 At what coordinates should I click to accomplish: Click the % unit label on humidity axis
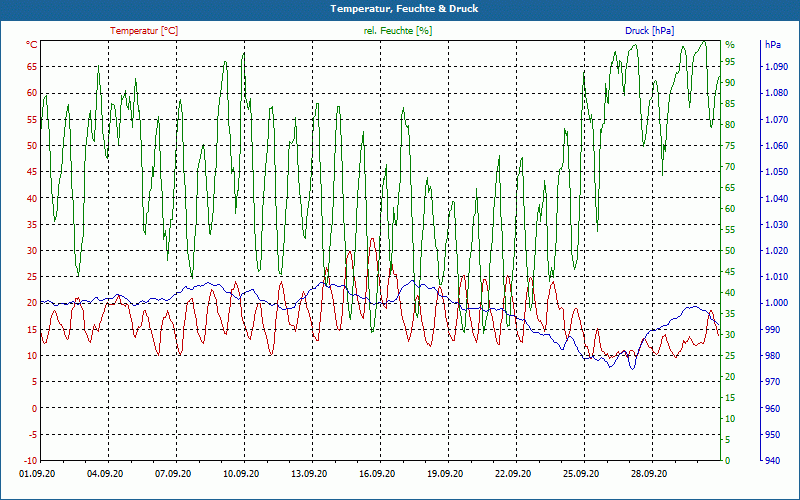730,45
